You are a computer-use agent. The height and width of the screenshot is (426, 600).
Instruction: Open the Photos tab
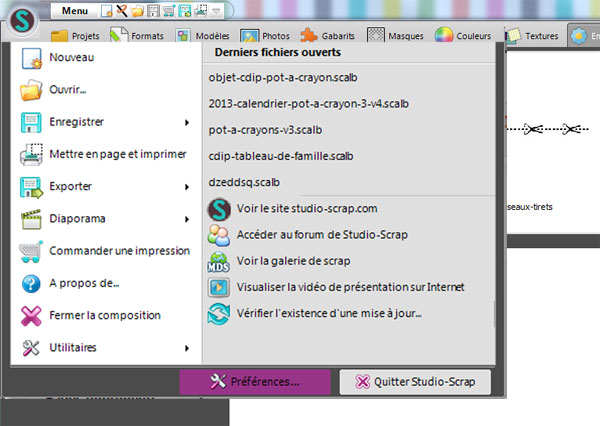265,36
